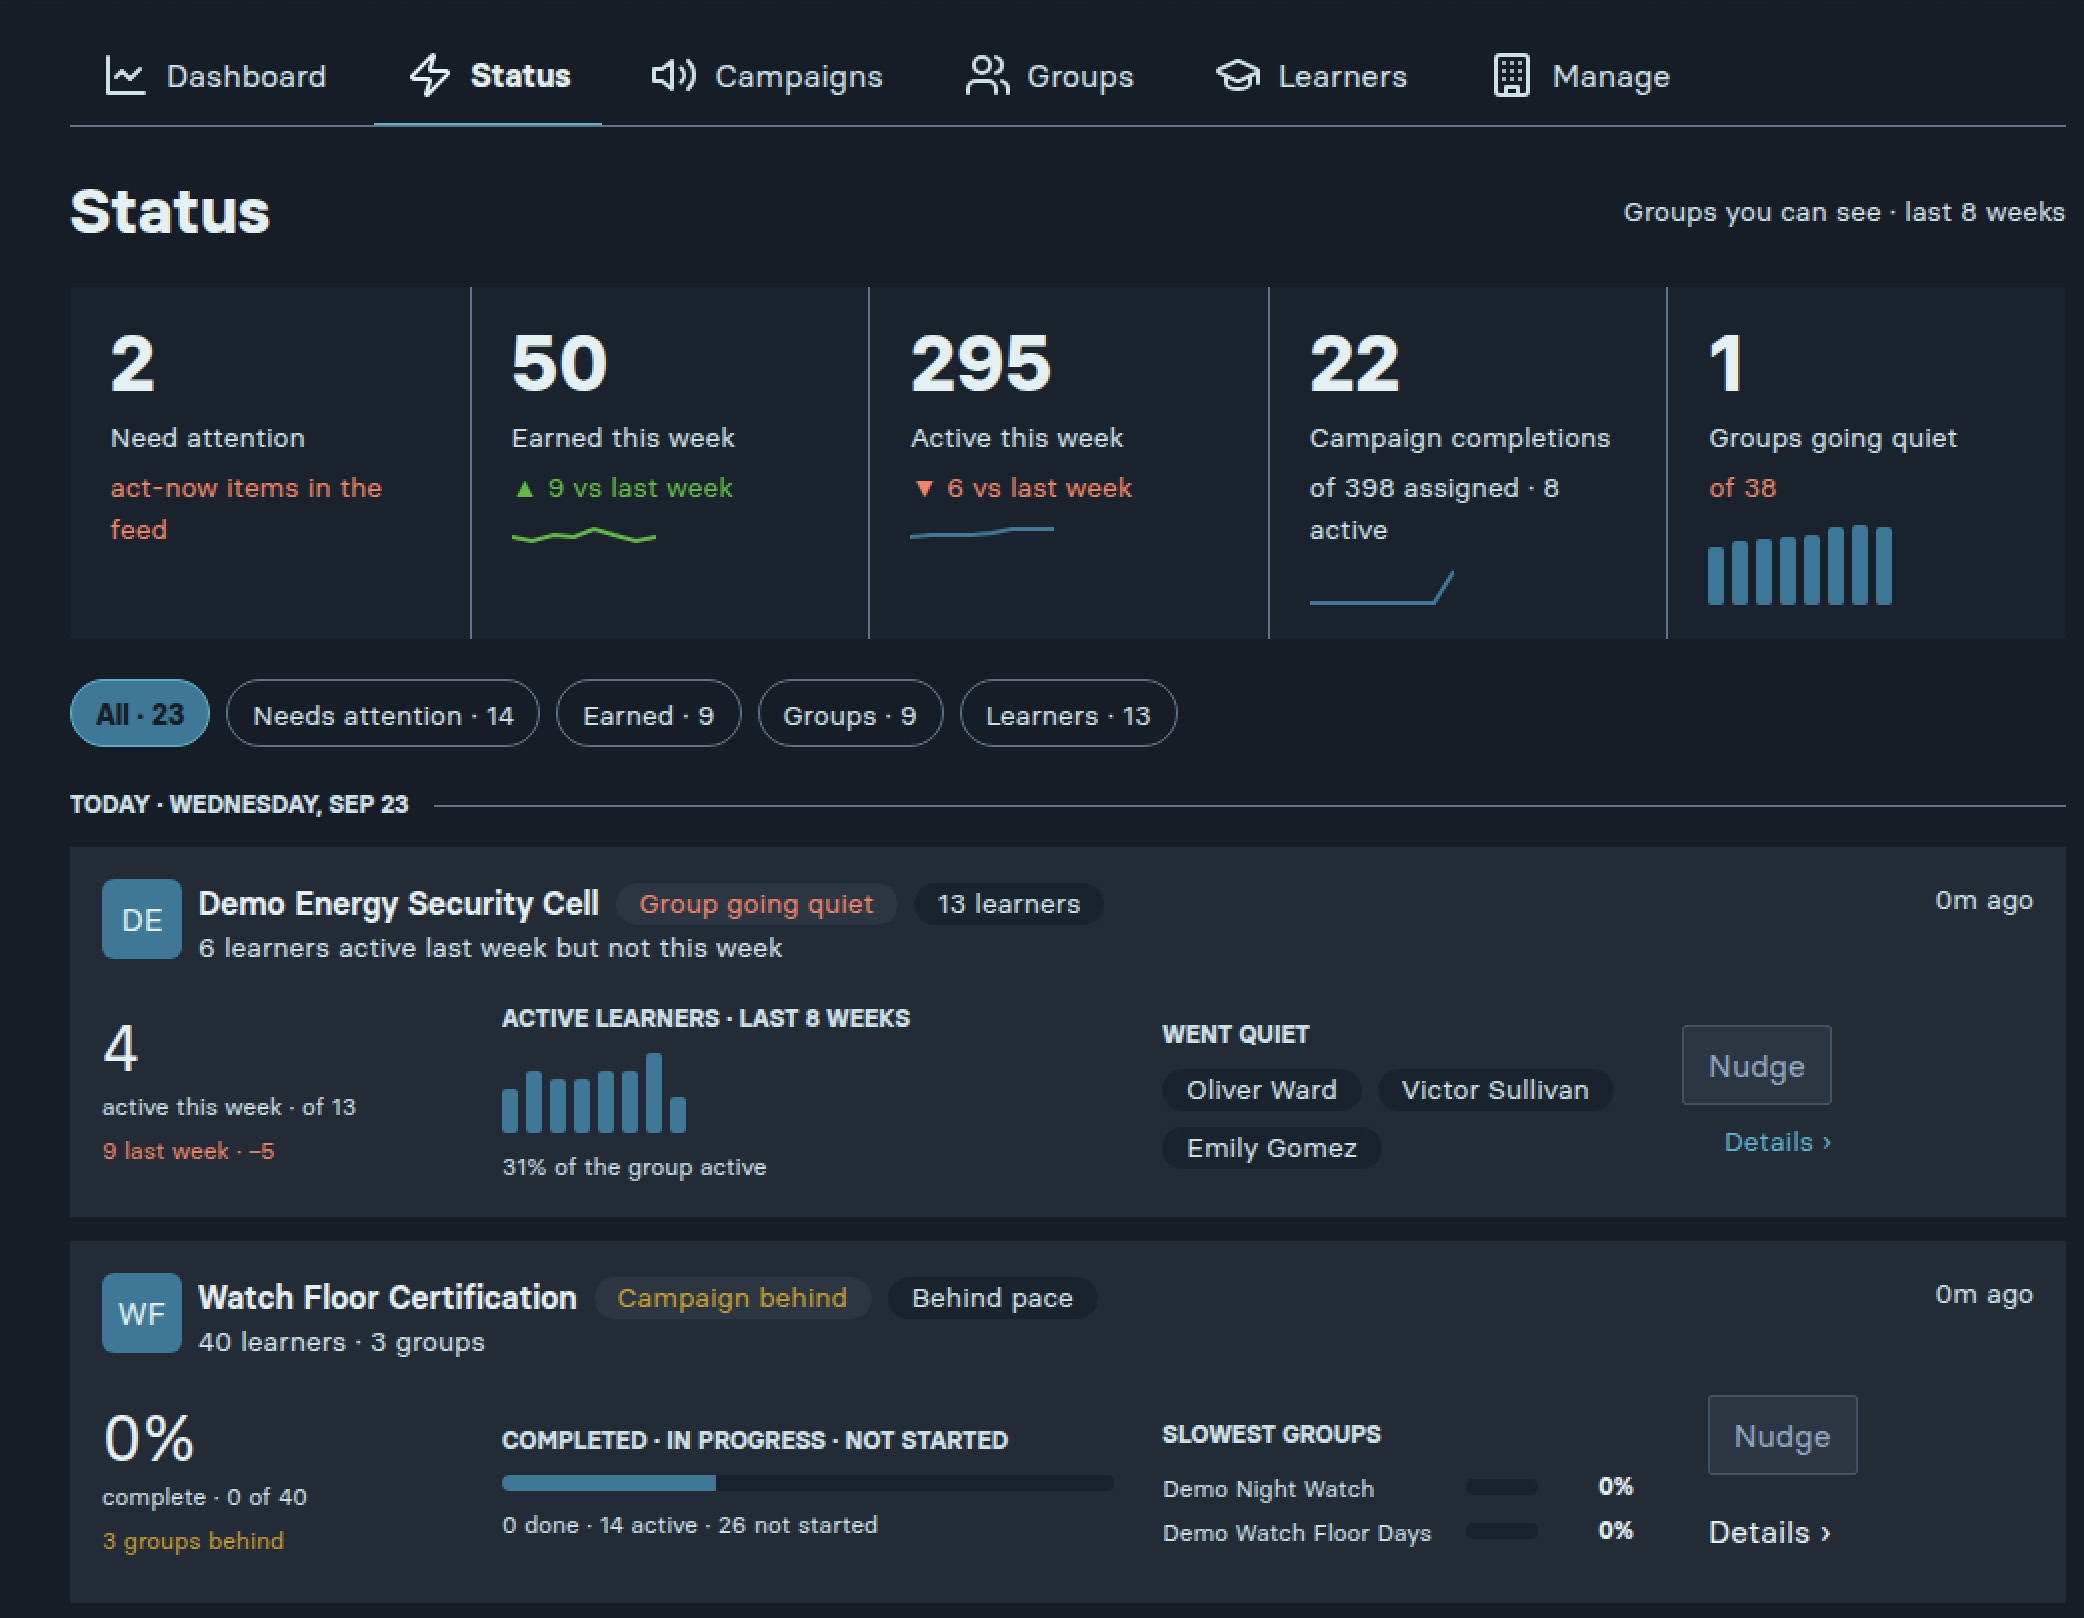Filter feed by Groups · 9

[850, 714]
